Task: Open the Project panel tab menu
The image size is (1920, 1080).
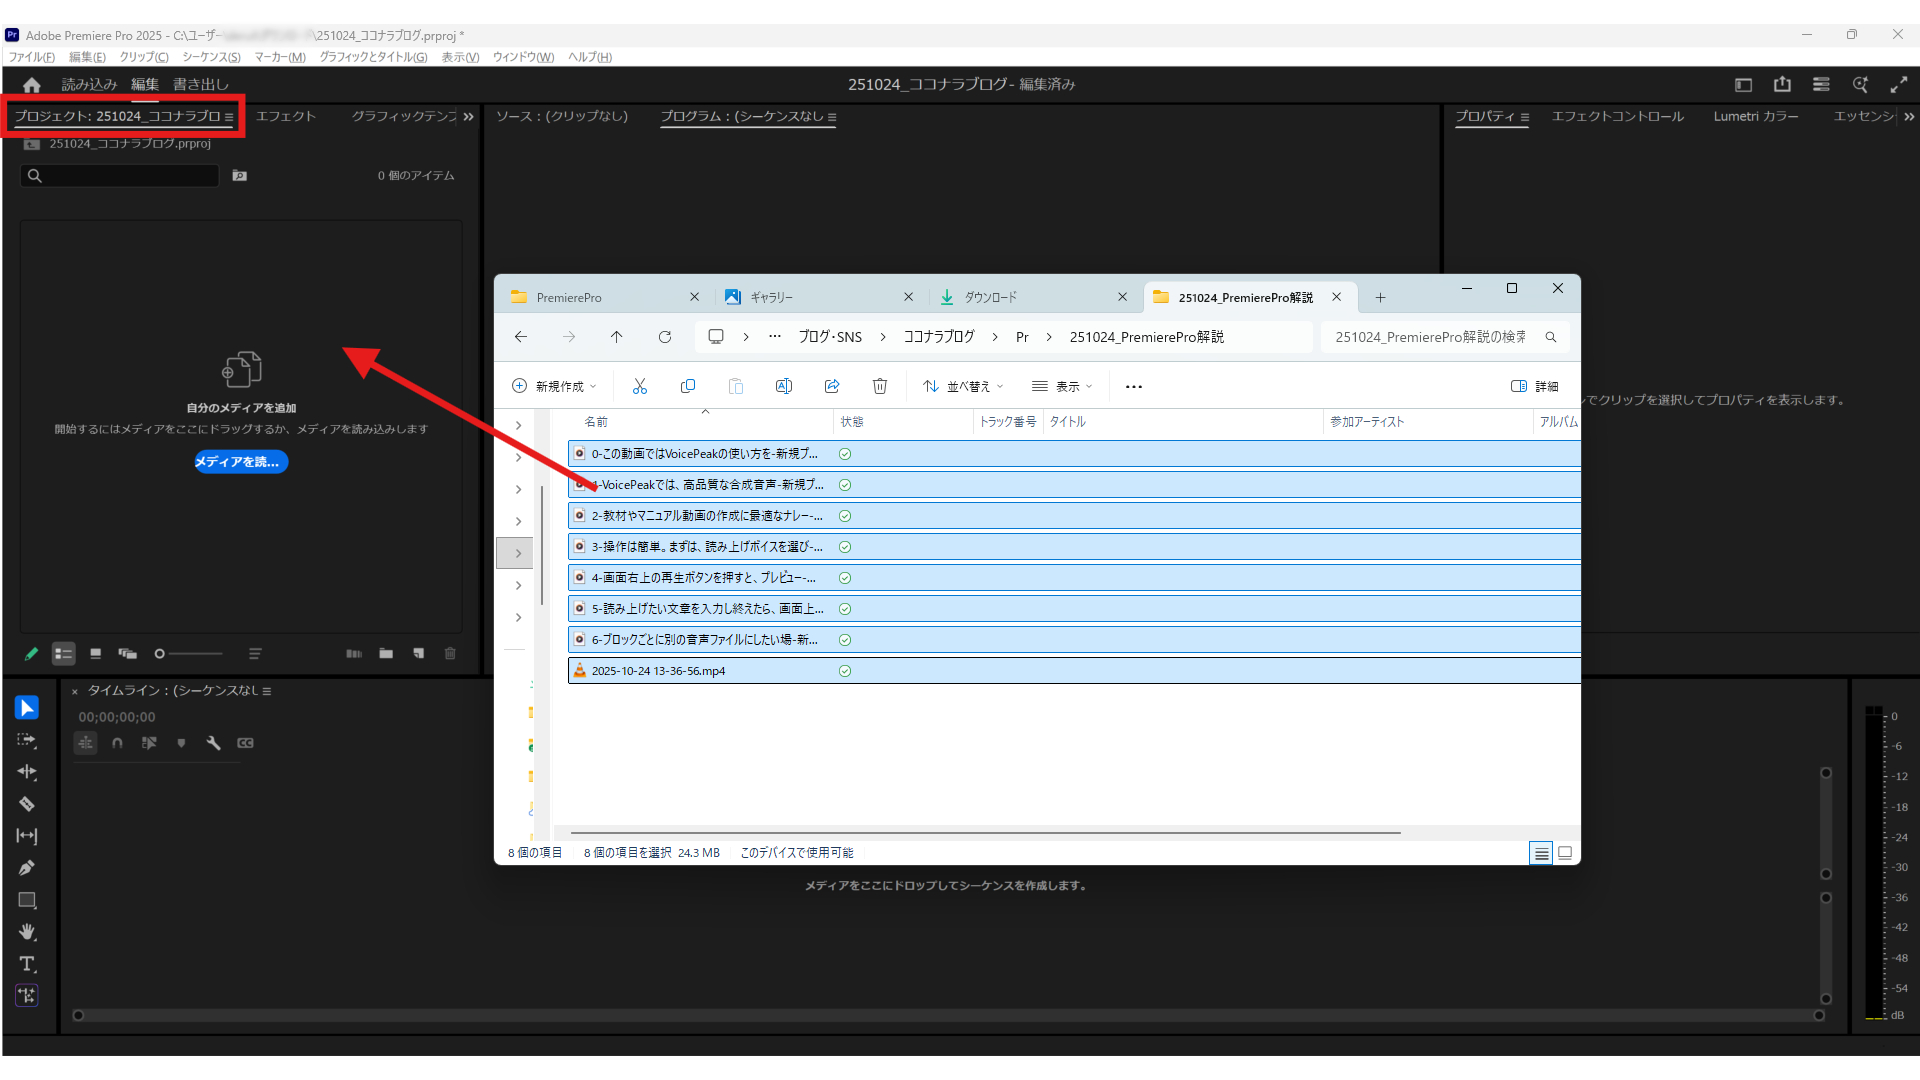Action: click(229, 117)
